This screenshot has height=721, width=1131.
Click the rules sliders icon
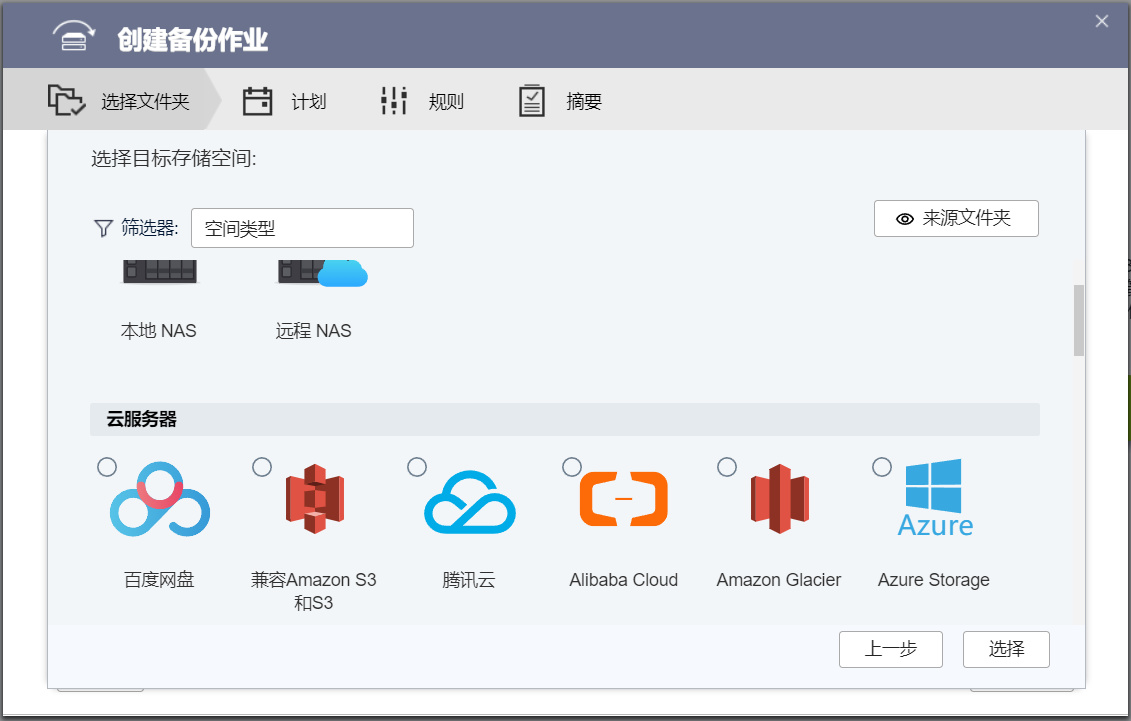pyautogui.click(x=394, y=101)
